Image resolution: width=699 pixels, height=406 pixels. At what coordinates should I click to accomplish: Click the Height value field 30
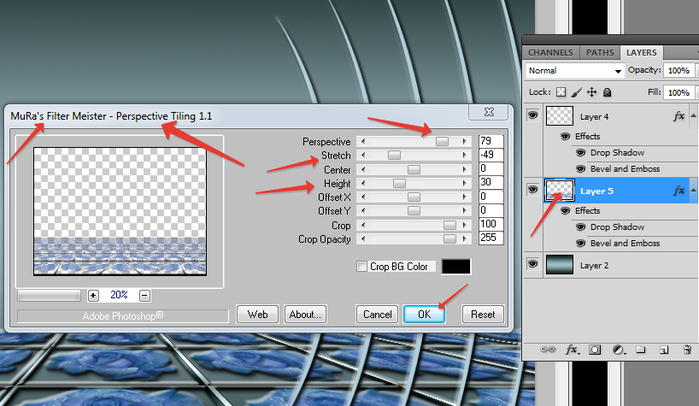491,183
